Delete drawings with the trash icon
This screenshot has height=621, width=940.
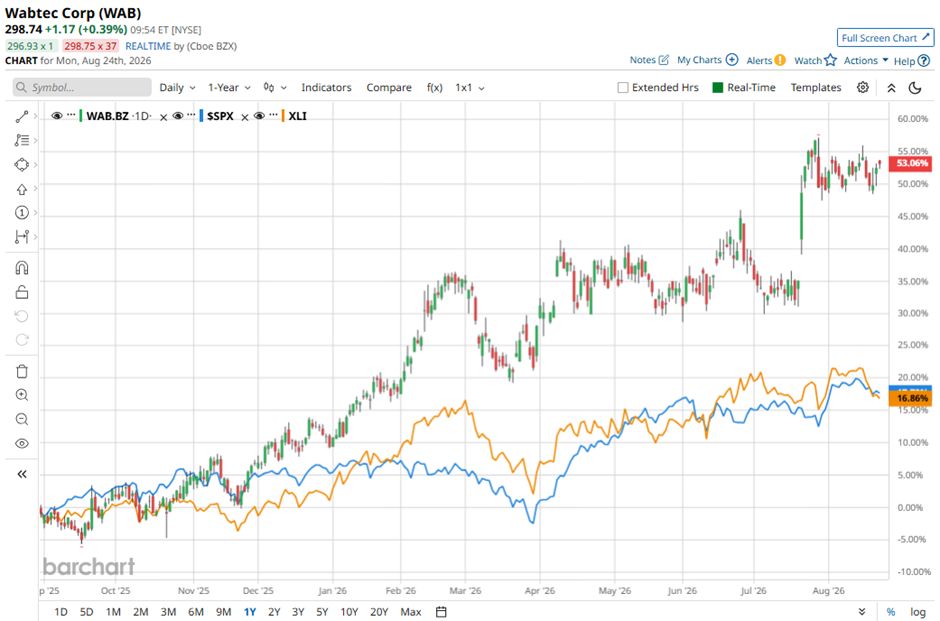pos(22,371)
